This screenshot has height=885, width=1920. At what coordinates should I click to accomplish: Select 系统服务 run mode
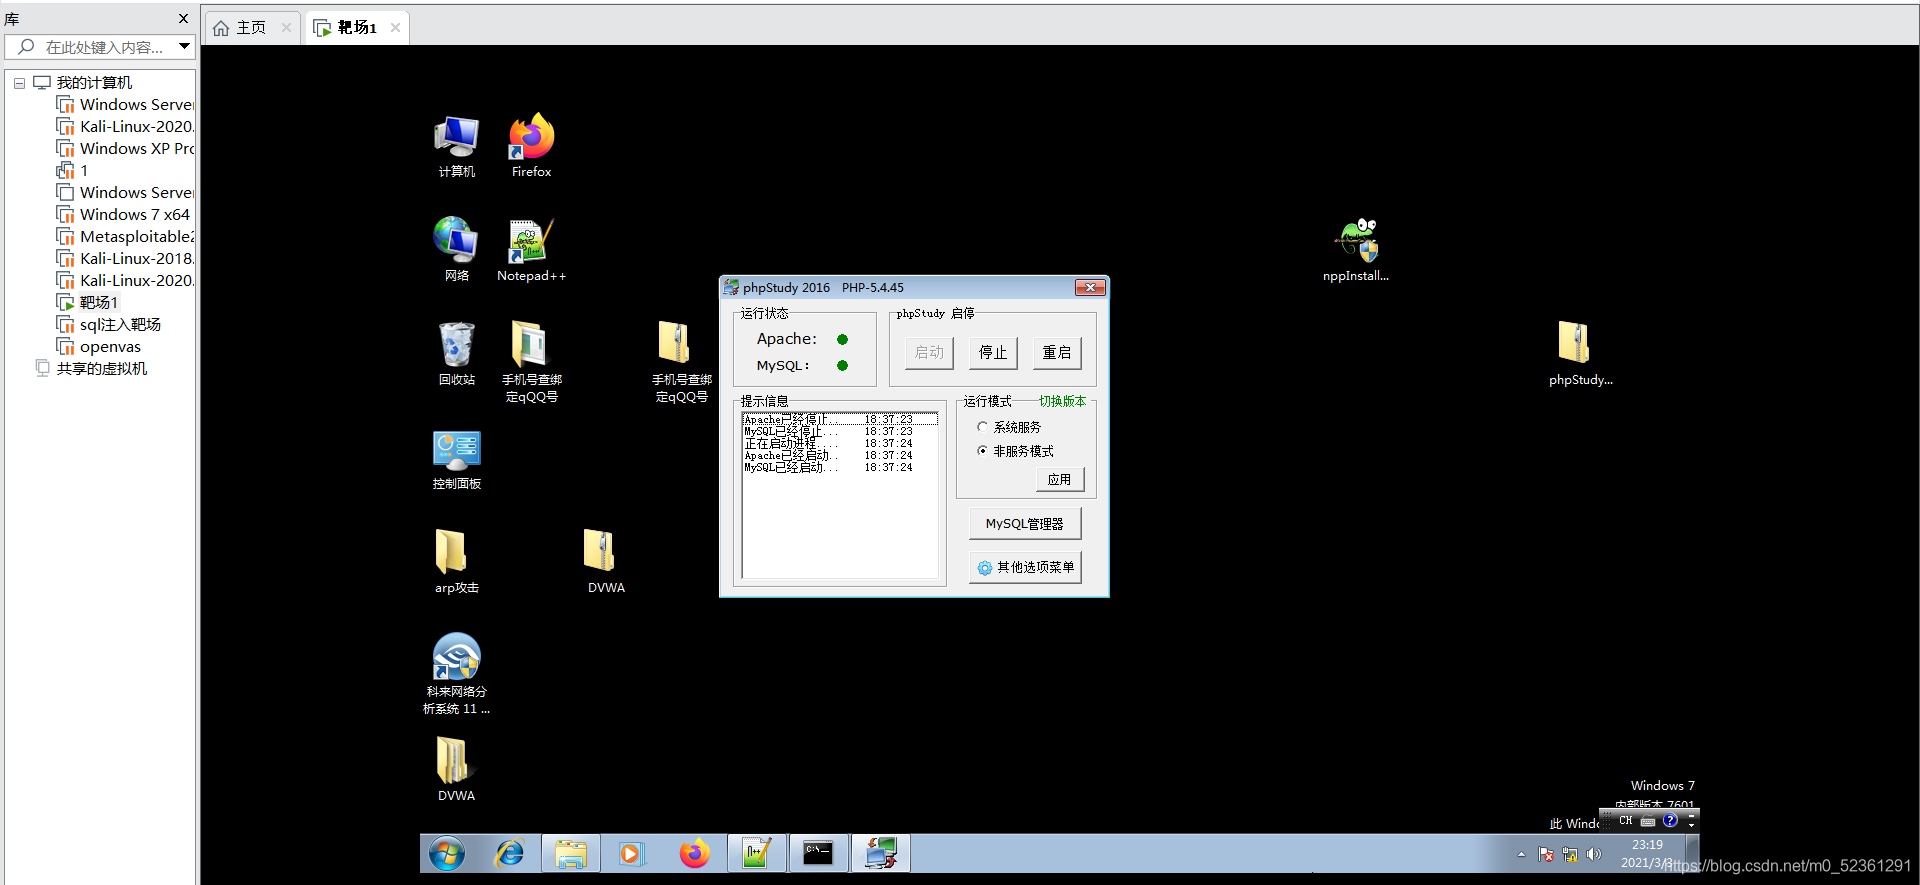tap(1008, 427)
